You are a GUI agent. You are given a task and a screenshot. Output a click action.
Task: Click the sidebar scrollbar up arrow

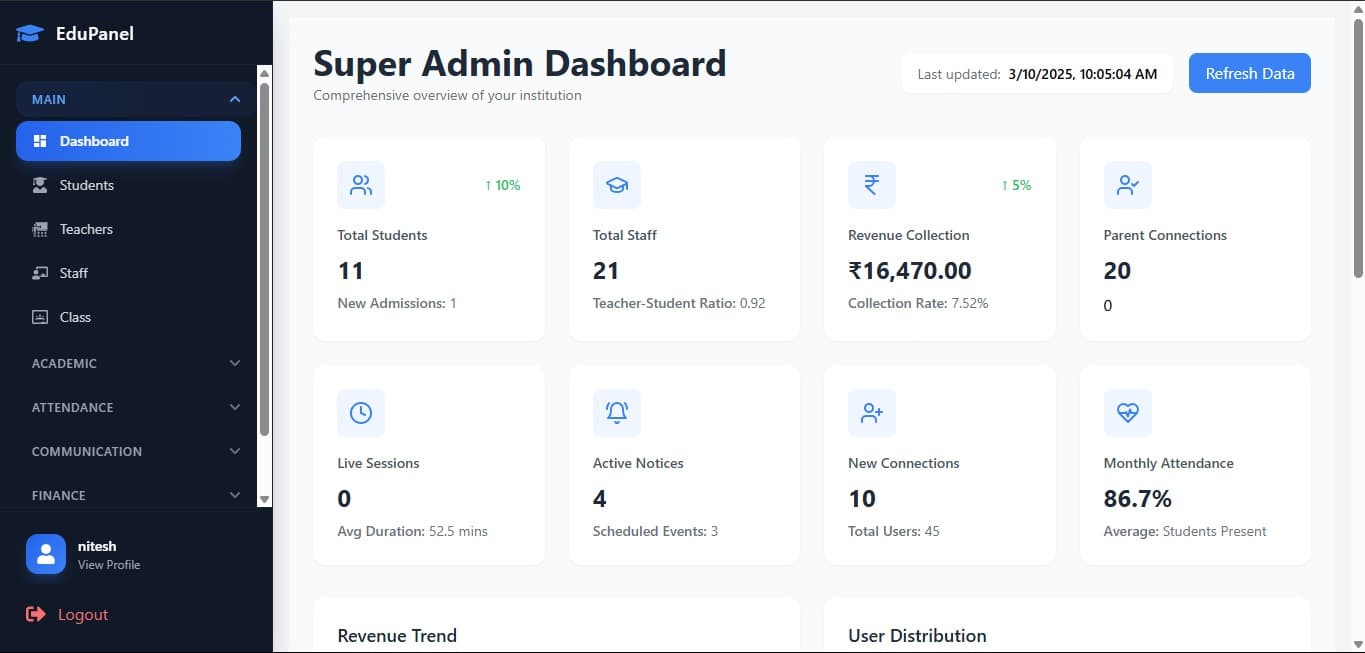[x=264, y=72]
